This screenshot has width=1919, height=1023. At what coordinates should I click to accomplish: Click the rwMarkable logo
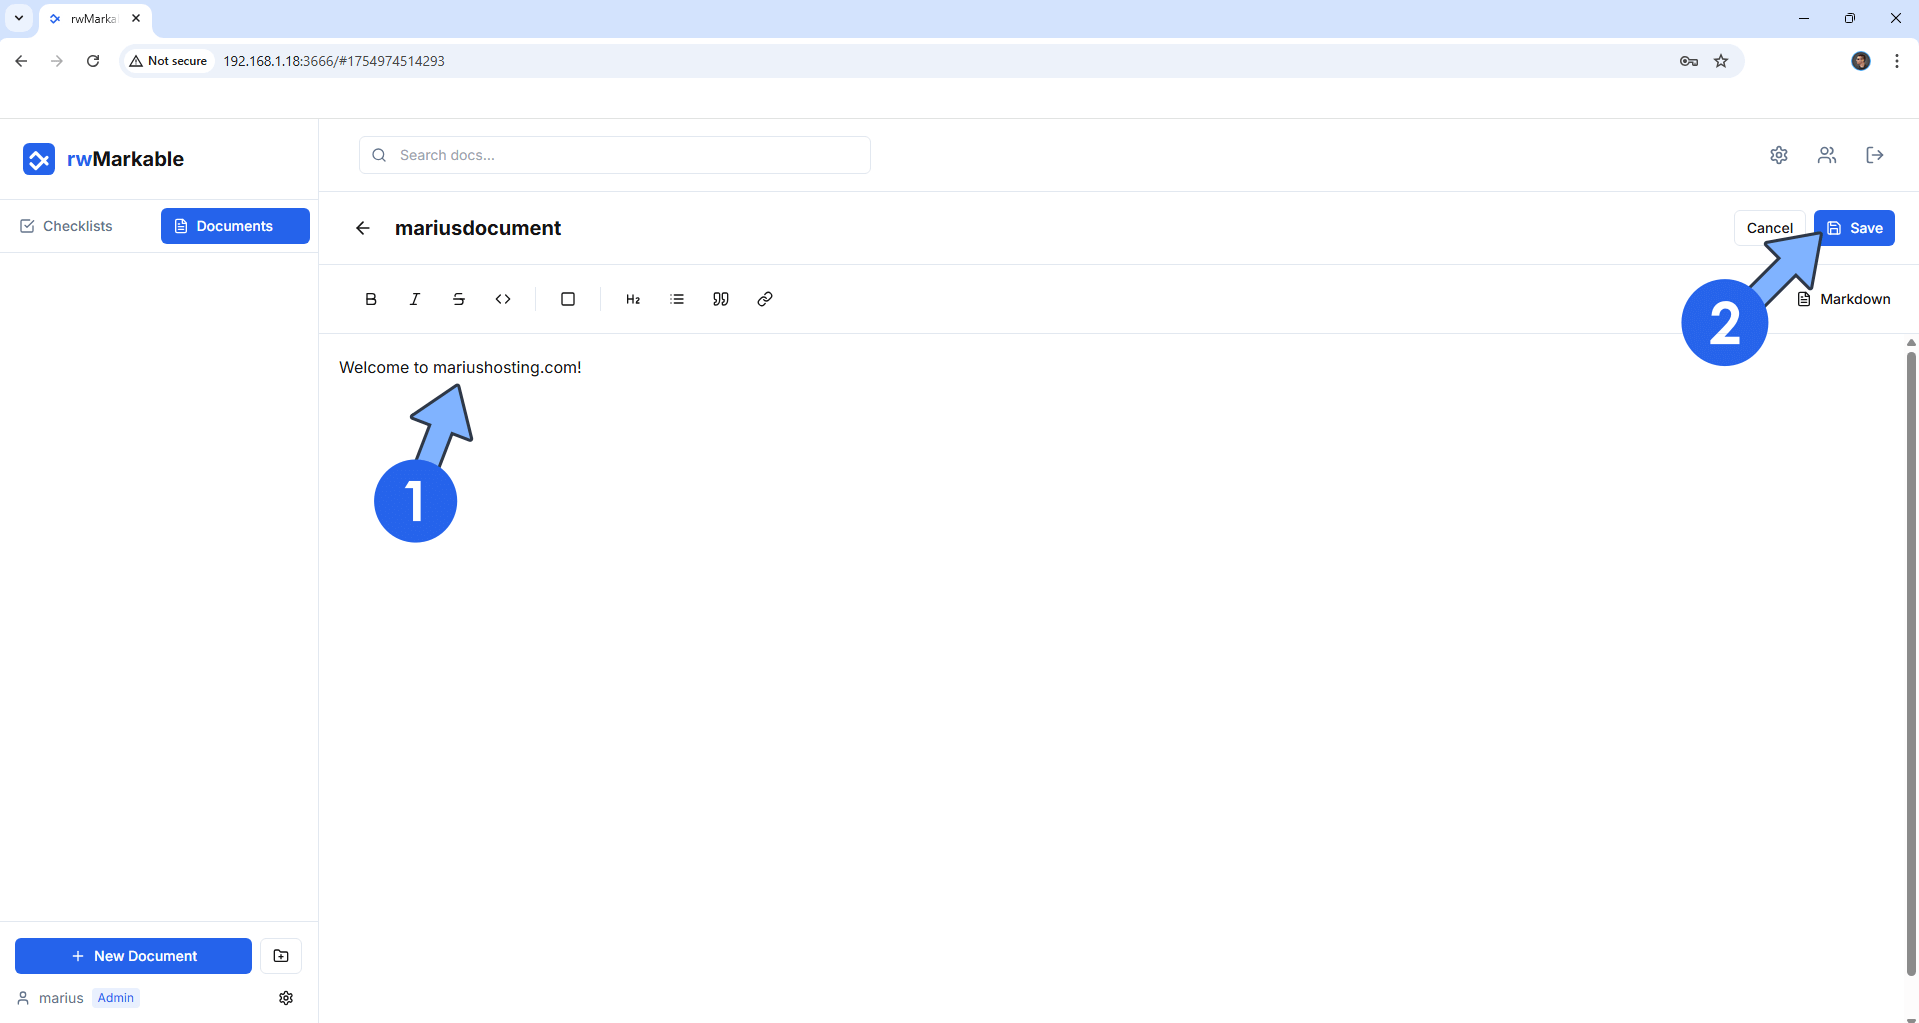(x=39, y=159)
